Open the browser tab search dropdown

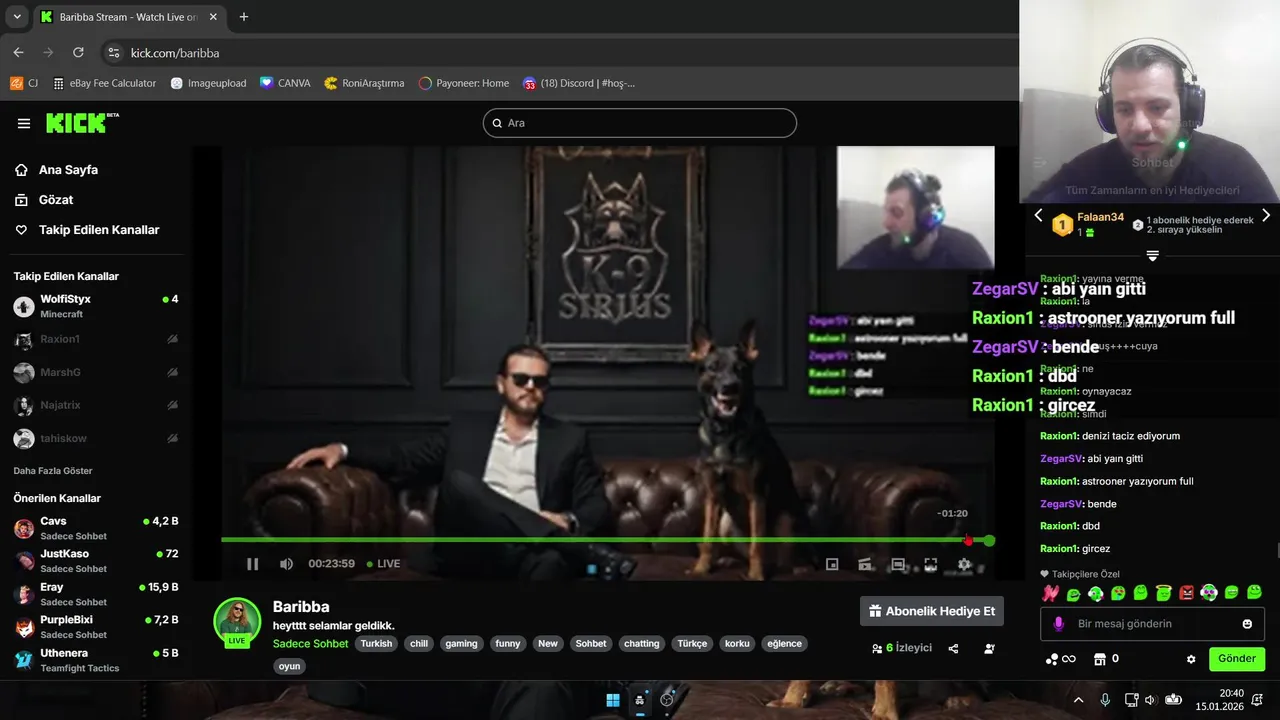point(17,17)
